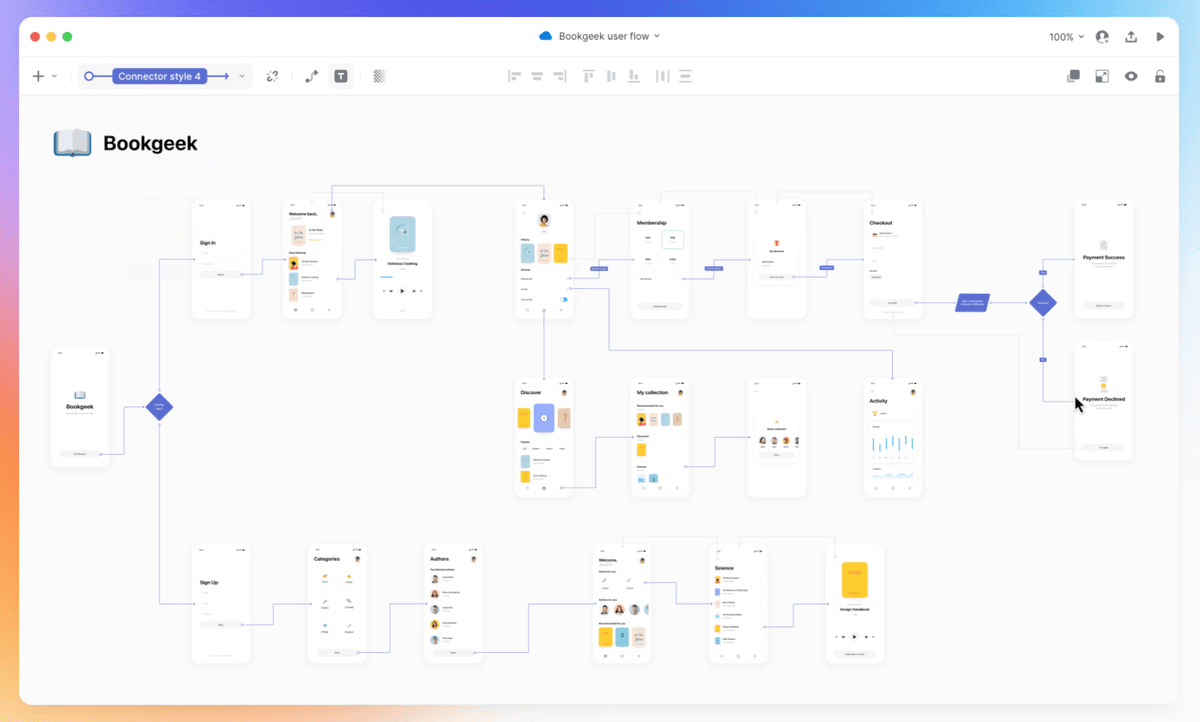Image resolution: width=1200 pixels, height=722 pixels.
Task: Click the purple featured card on Discover screen
Action: coord(544,418)
